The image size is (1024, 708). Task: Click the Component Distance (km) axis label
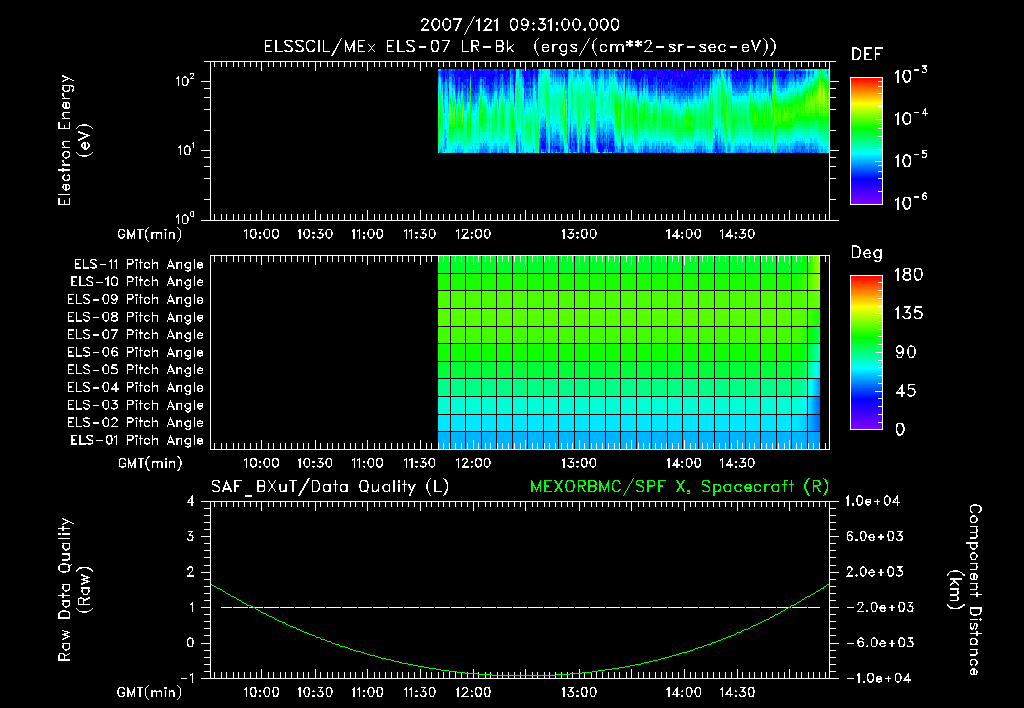[965, 590]
